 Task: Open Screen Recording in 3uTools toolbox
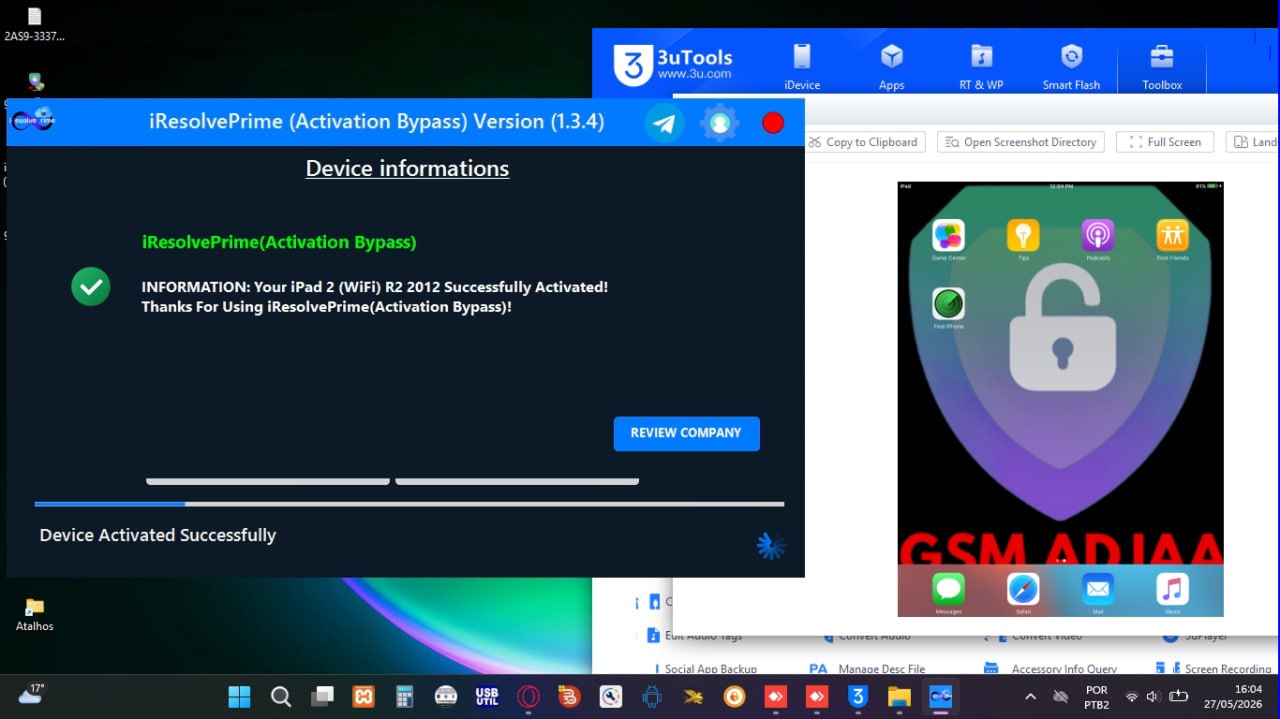point(1214,669)
